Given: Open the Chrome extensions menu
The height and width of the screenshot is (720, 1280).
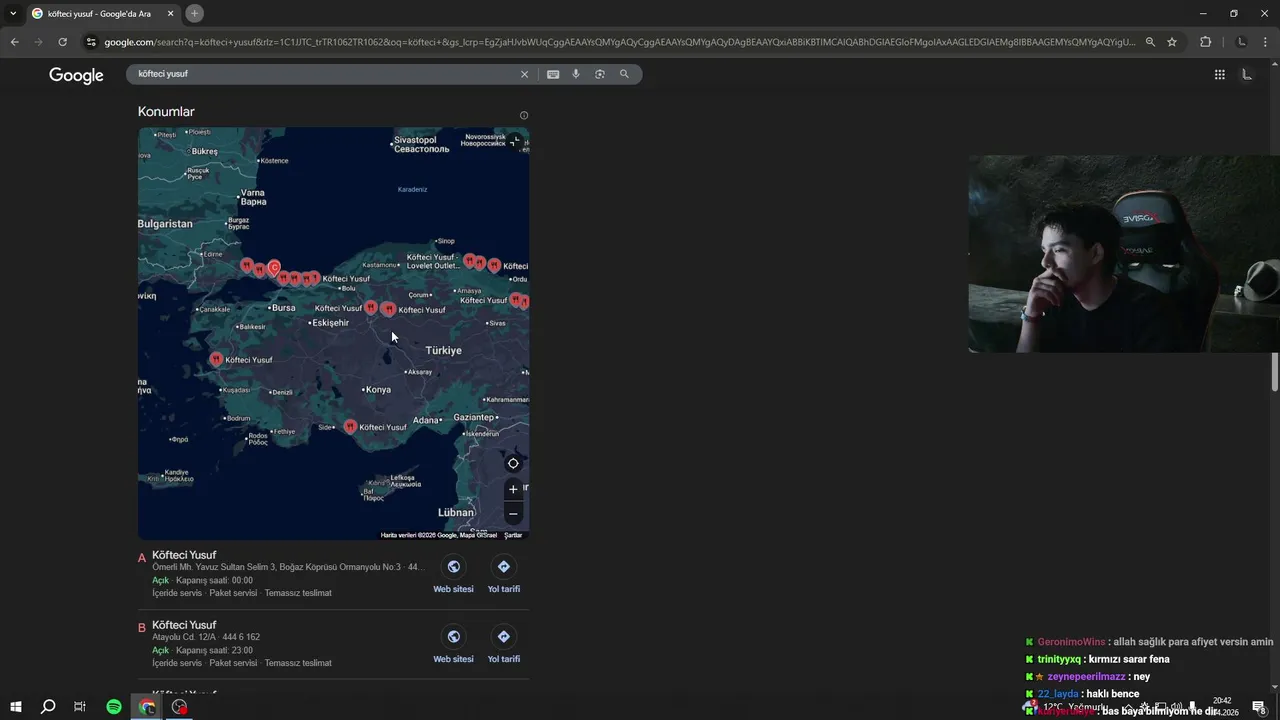Looking at the screenshot, I should click(1205, 42).
